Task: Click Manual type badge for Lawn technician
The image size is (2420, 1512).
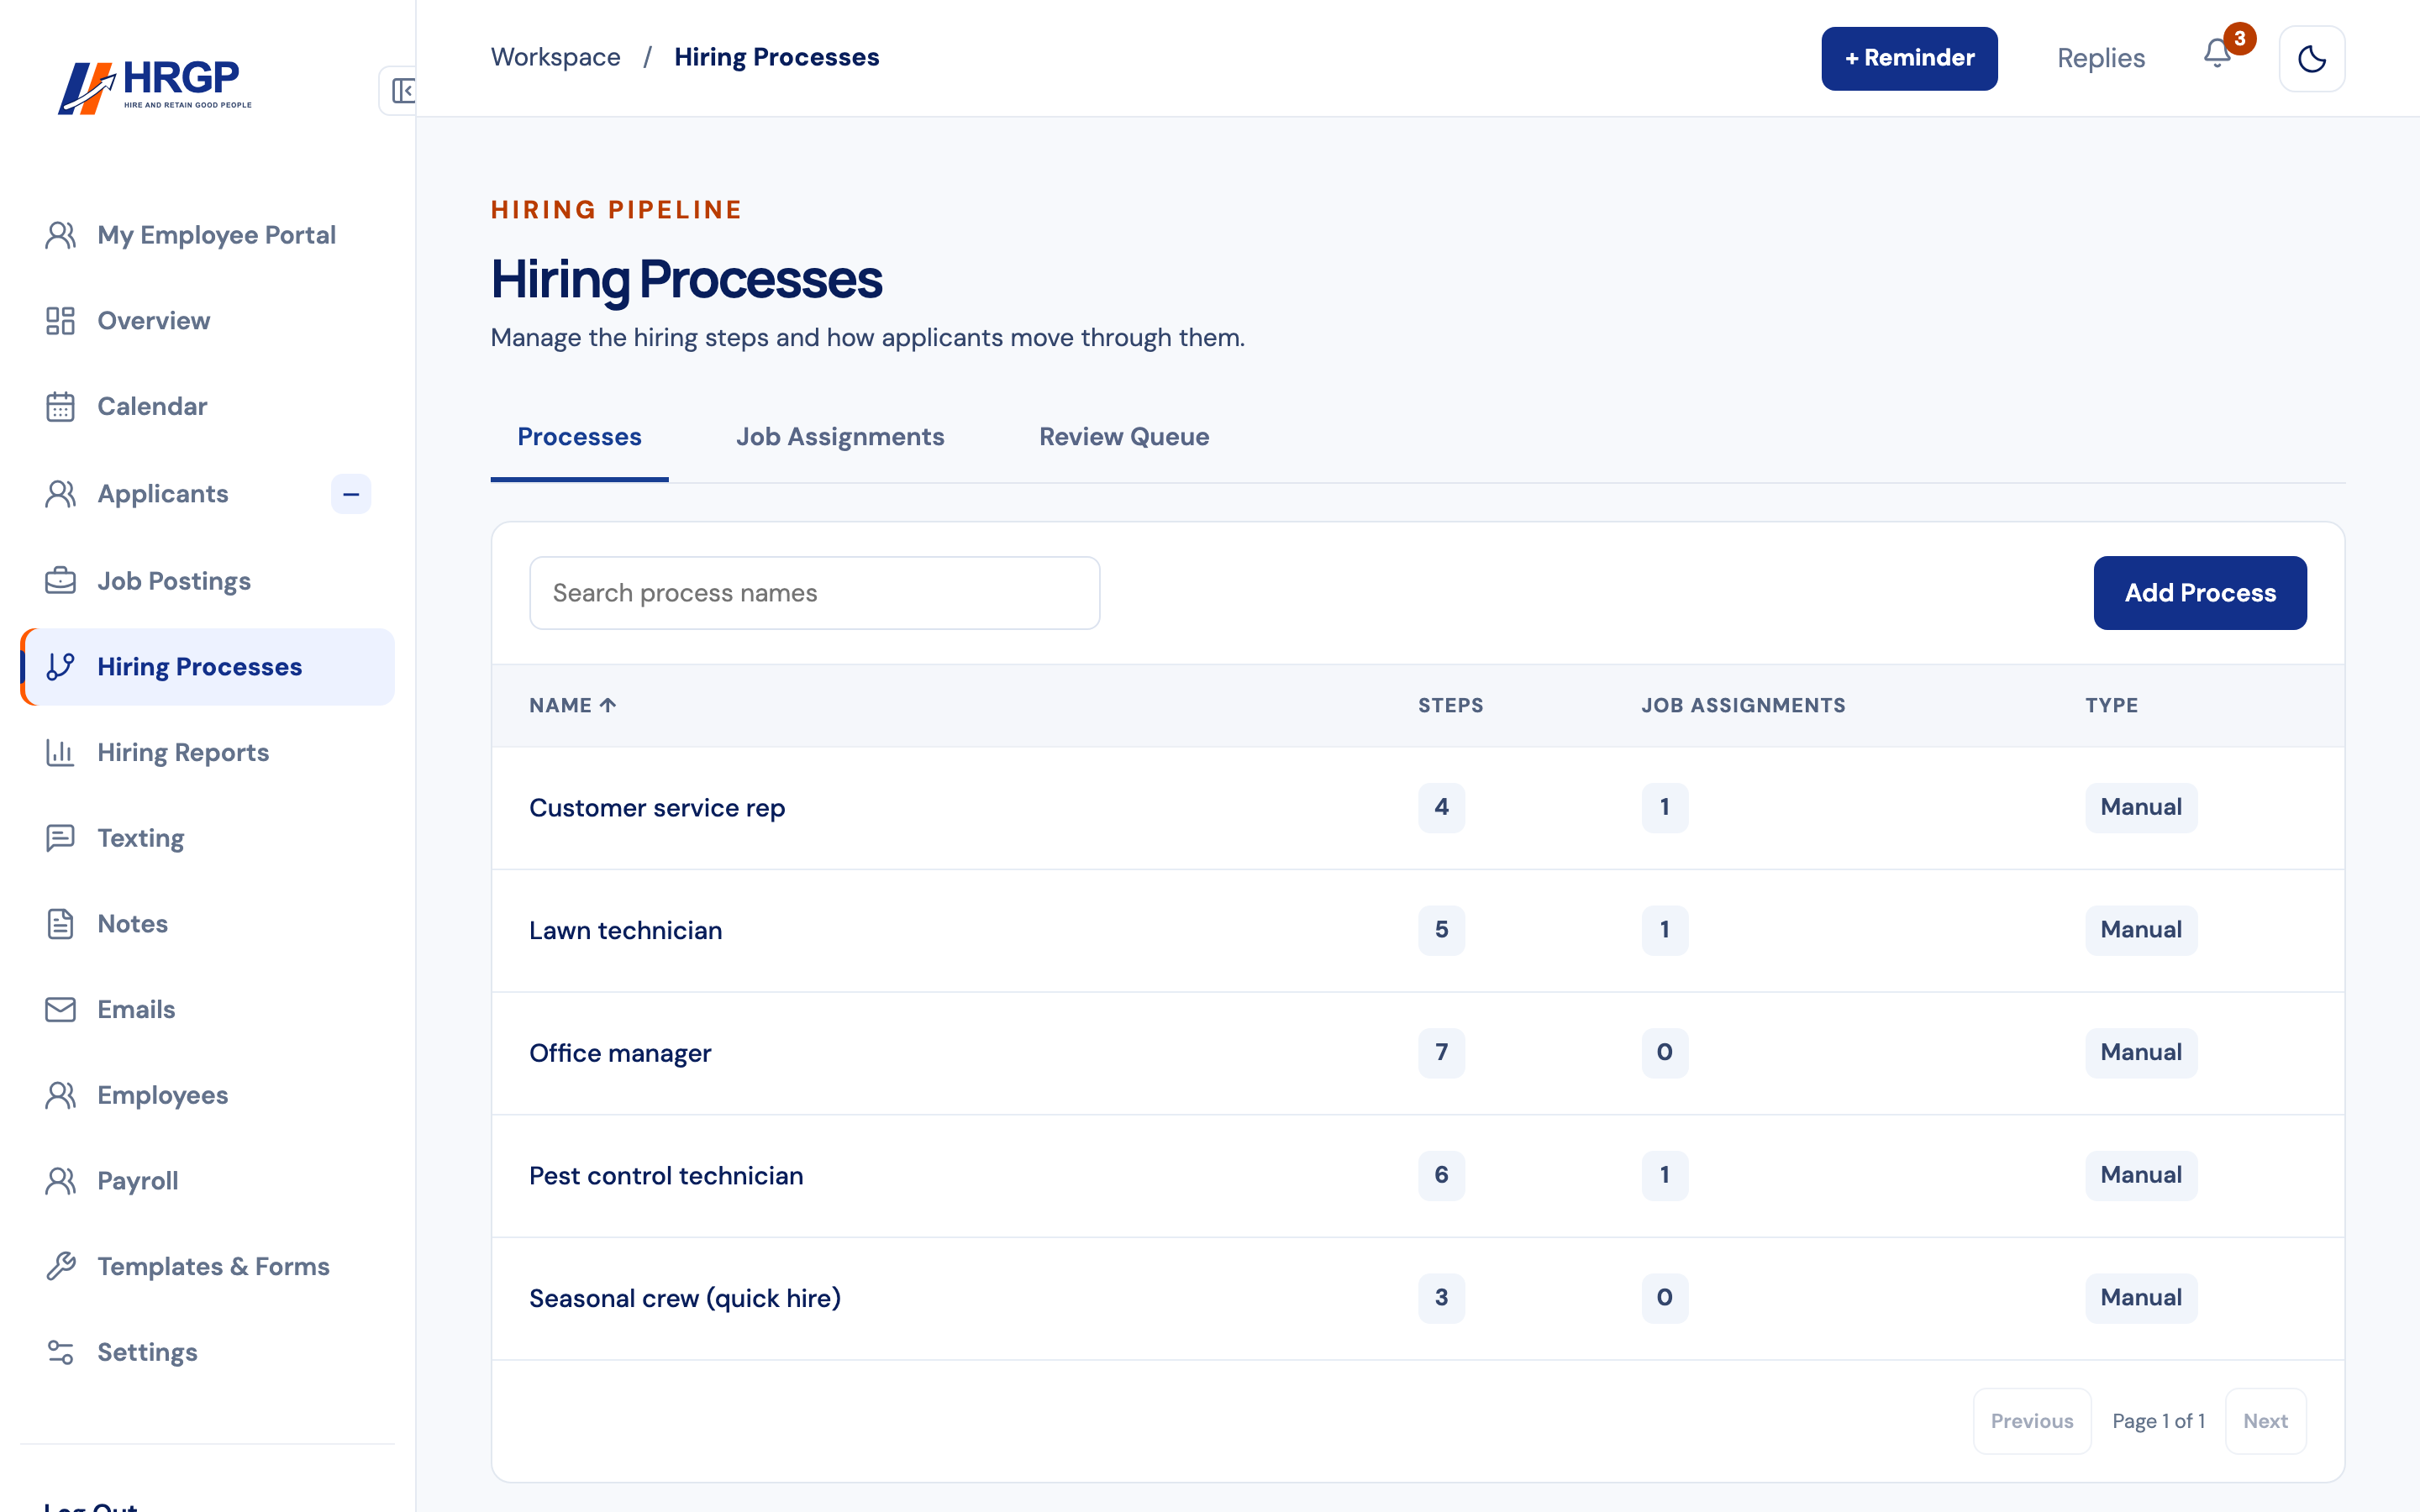Action: tap(2141, 930)
